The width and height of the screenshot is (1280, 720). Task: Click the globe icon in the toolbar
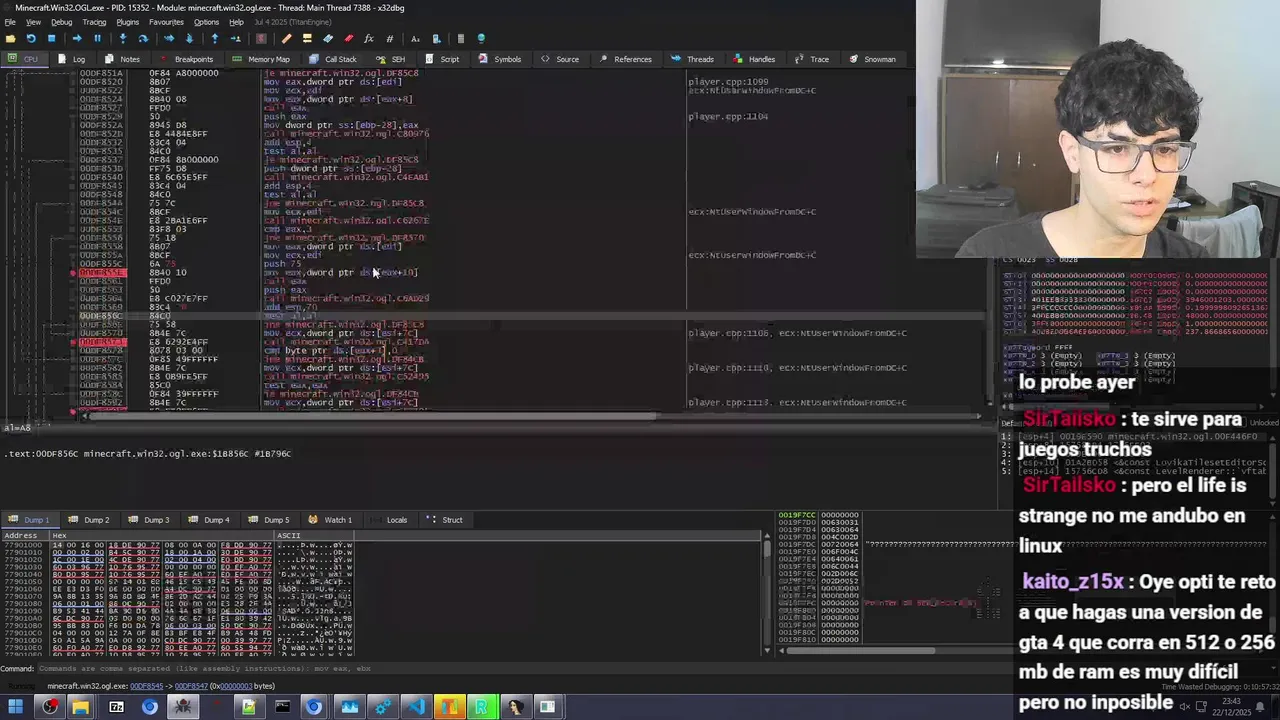coord(481,38)
